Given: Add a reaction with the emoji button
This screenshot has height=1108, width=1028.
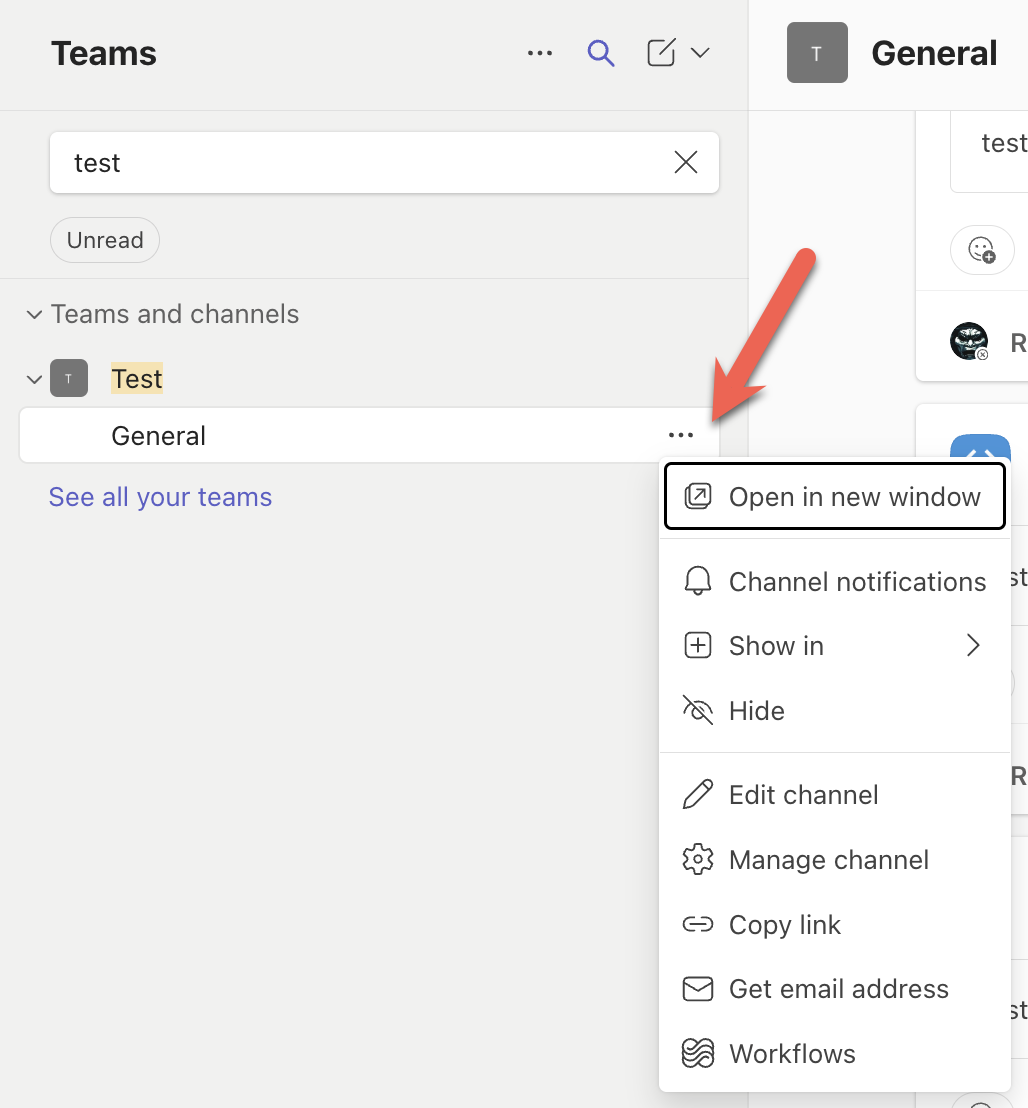Looking at the screenshot, I should pyautogui.click(x=982, y=249).
